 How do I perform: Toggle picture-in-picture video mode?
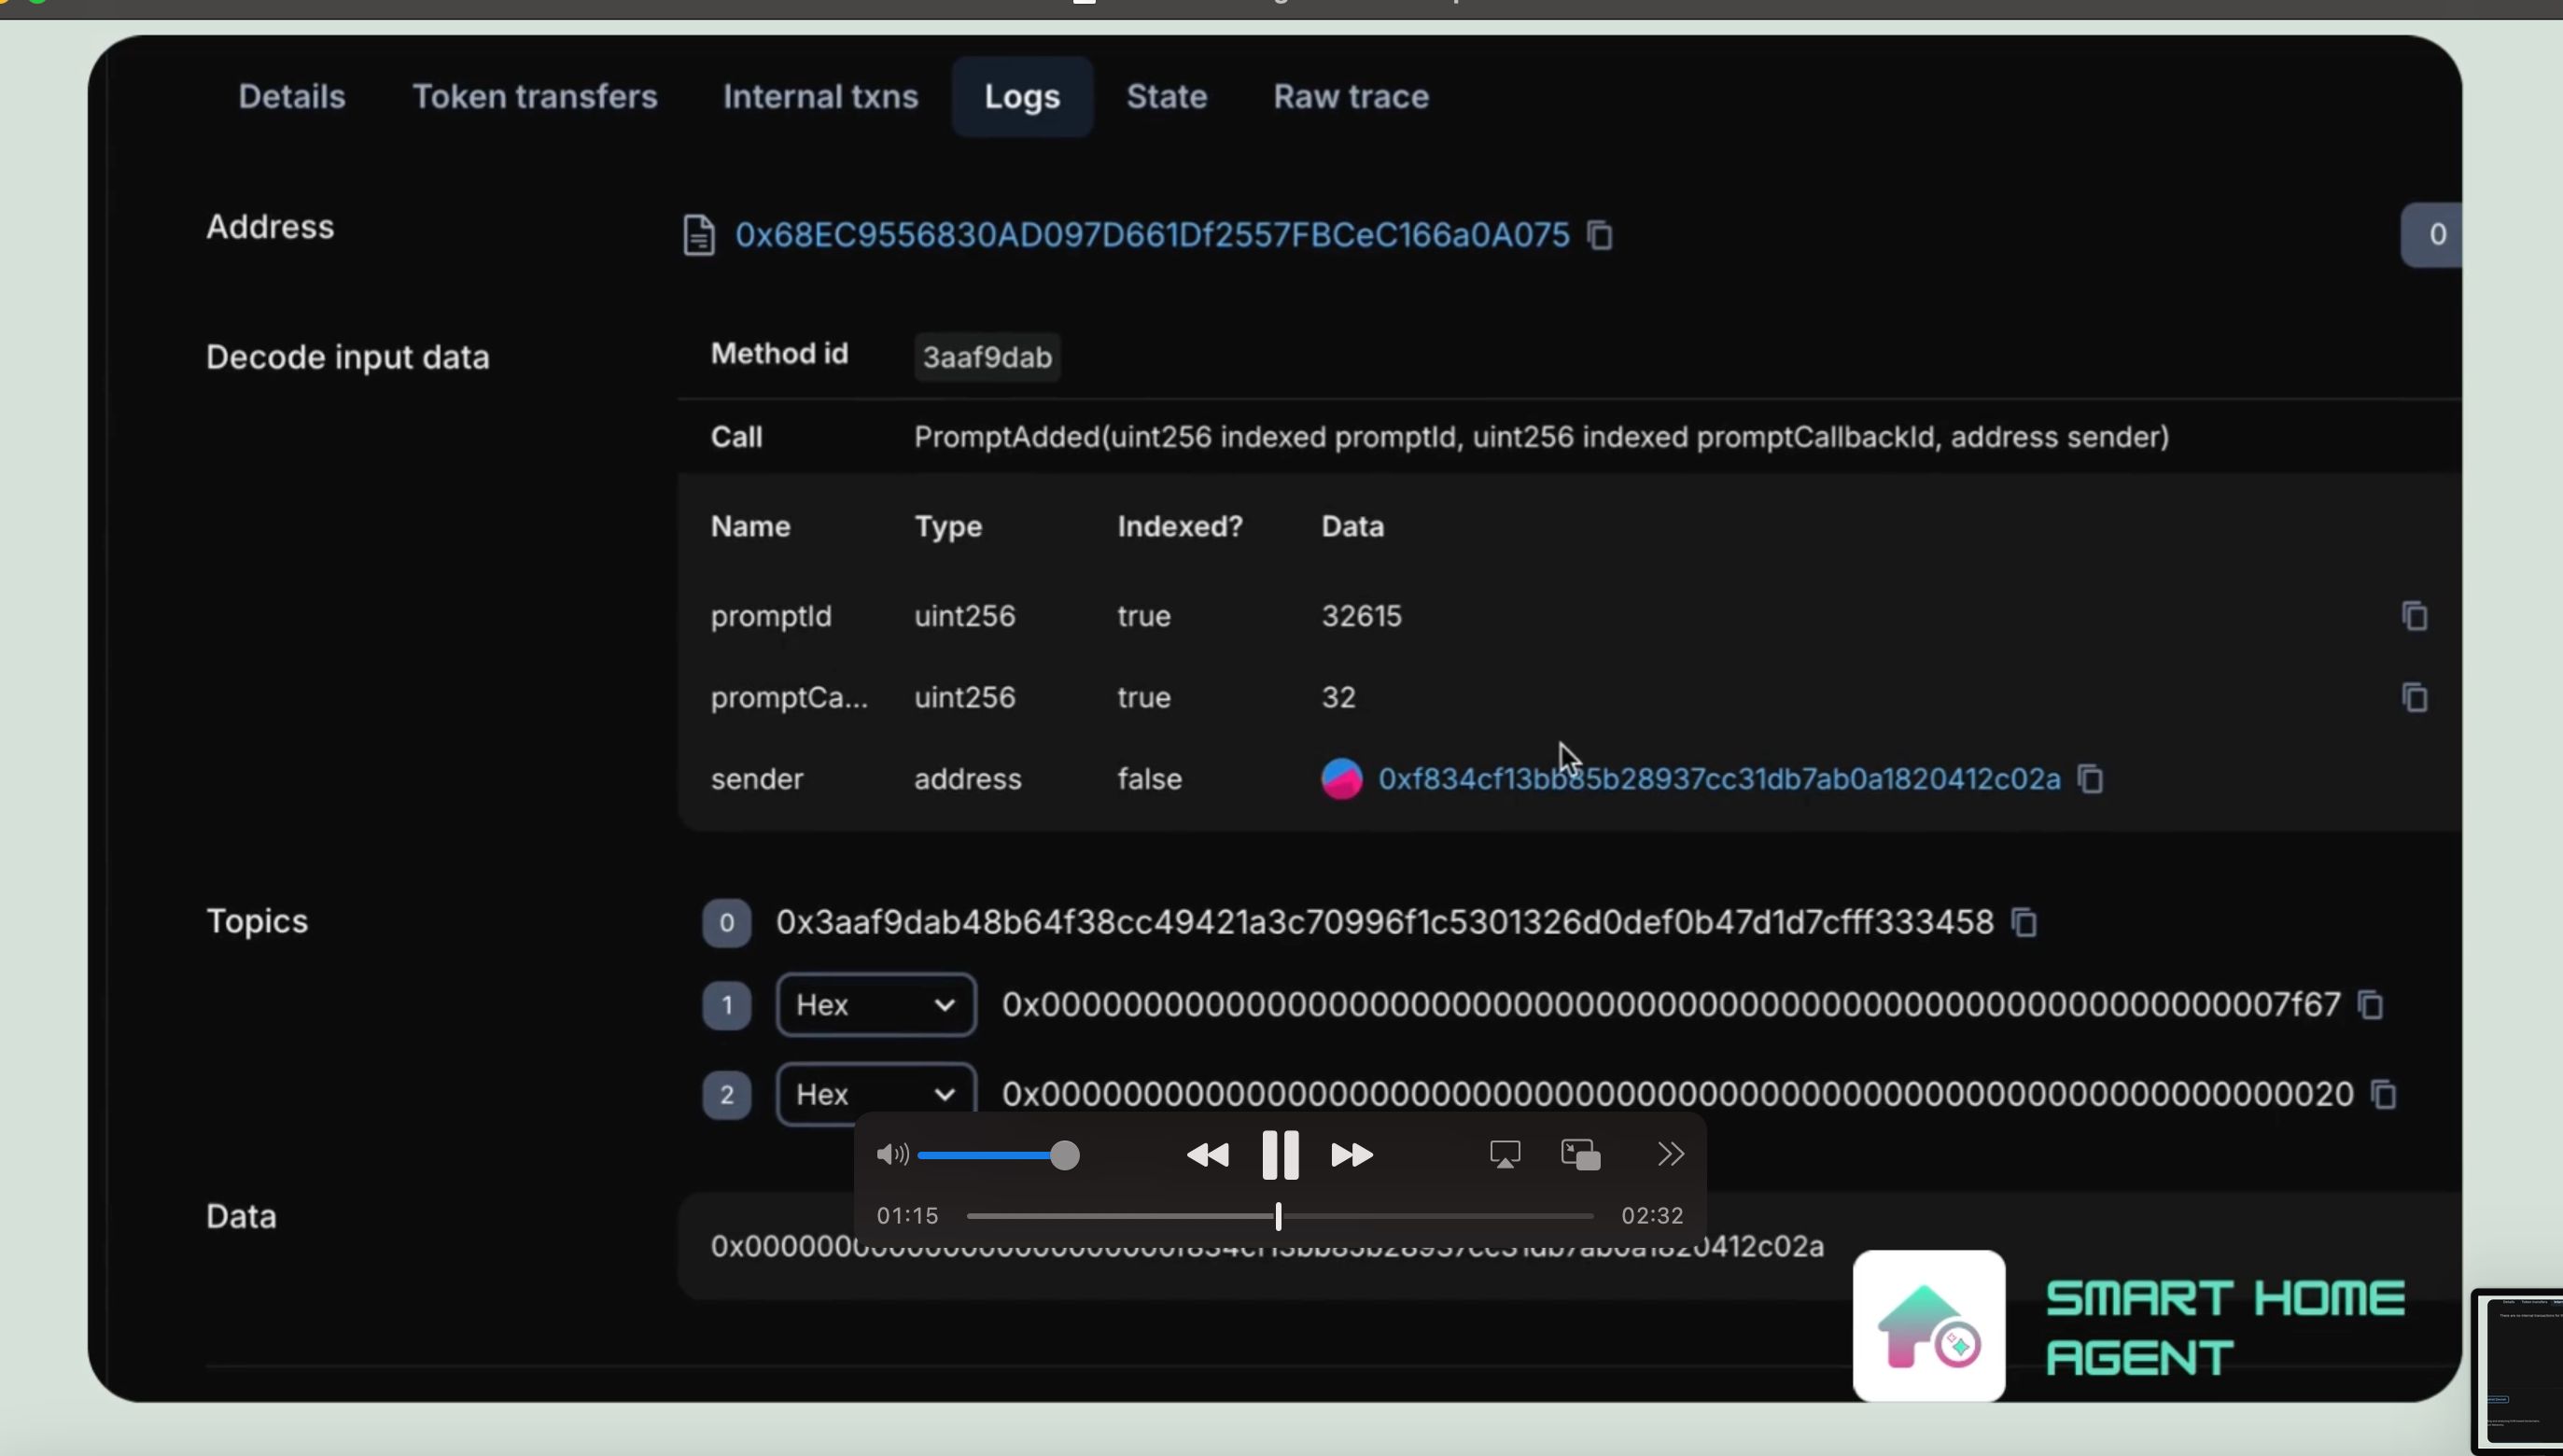pos(1581,1155)
